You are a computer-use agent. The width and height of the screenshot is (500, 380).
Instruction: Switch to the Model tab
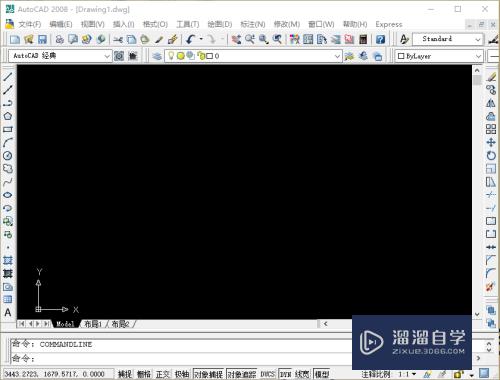pos(65,324)
